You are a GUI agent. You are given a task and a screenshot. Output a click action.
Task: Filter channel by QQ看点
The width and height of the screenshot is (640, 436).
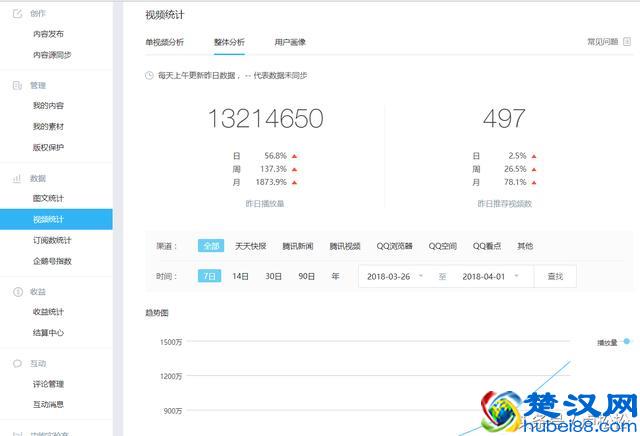(x=487, y=246)
